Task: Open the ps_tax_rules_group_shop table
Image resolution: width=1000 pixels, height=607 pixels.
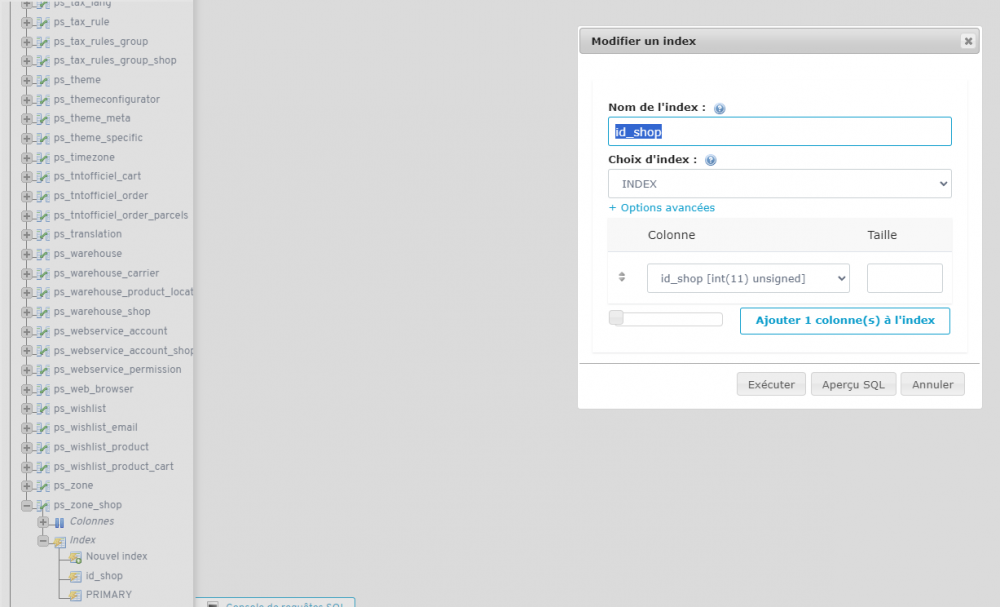Action: click(x=115, y=61)
